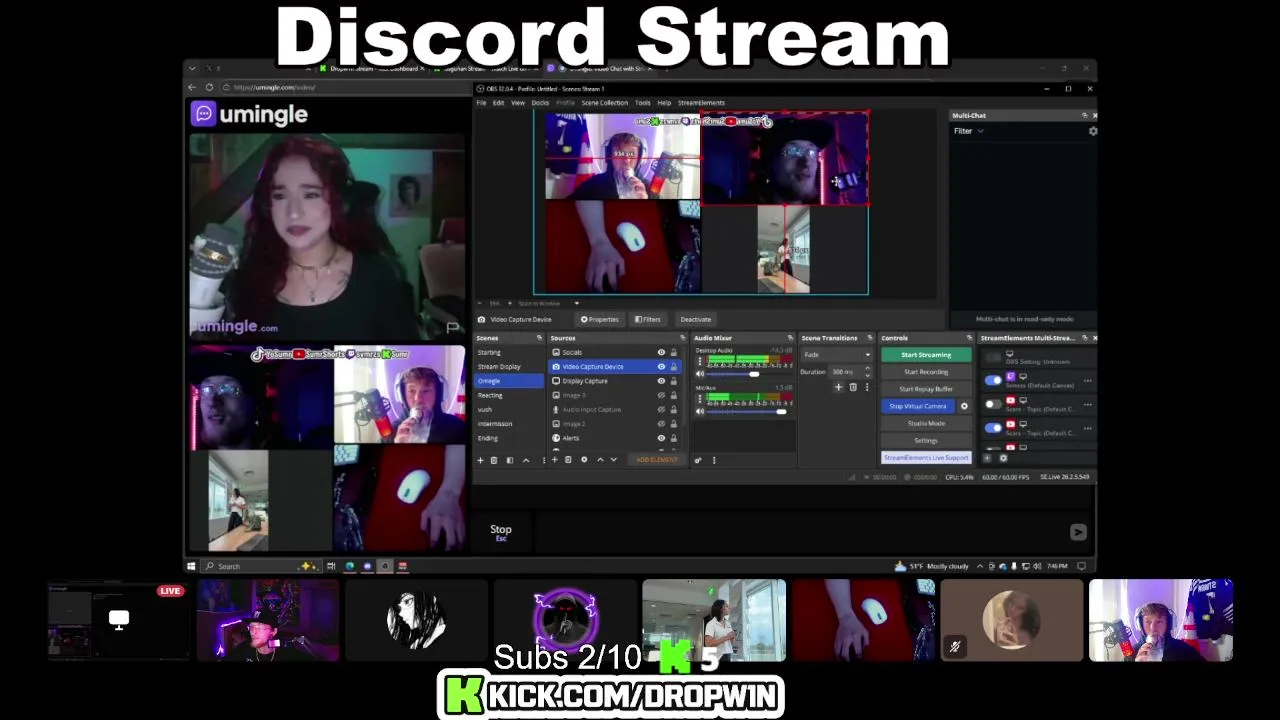Viewport: 1280px width, 720px height.
Task: Open StreamElements multi-stream settings gear
Action: click(x=1003, y=458)
